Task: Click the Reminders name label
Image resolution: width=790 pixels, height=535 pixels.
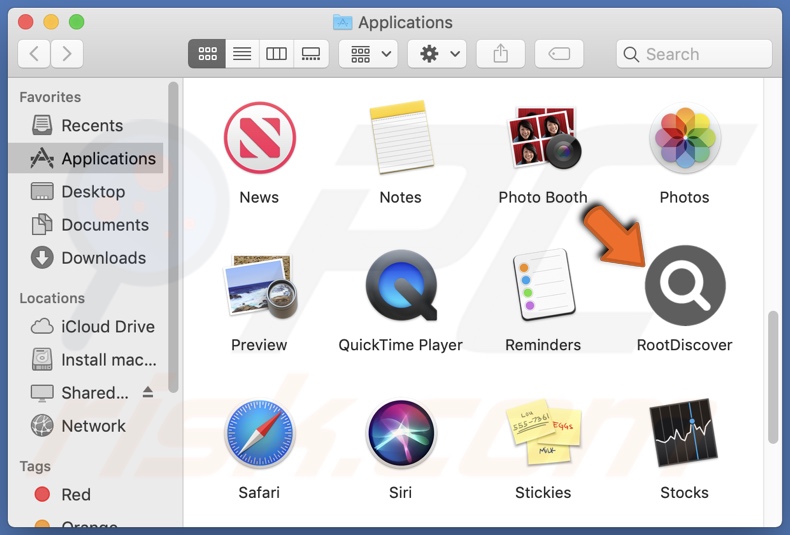Action: click(543, 345)
